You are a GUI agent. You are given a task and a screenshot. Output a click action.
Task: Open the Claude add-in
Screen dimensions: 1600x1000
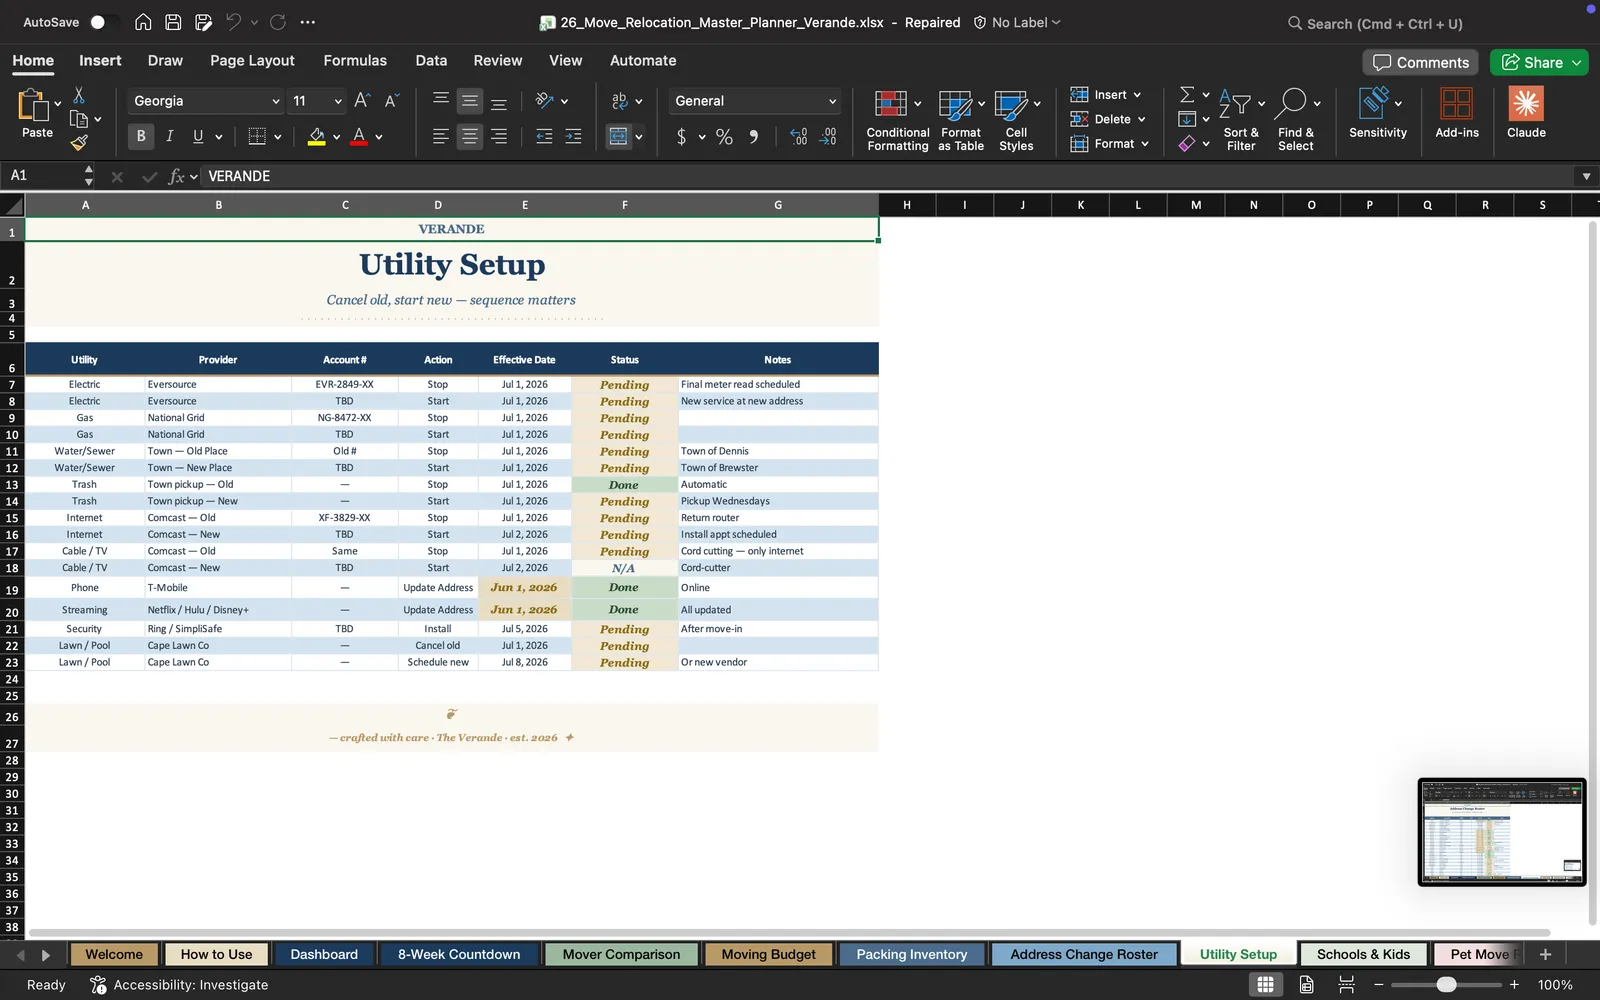click(x=1526, y=113)
